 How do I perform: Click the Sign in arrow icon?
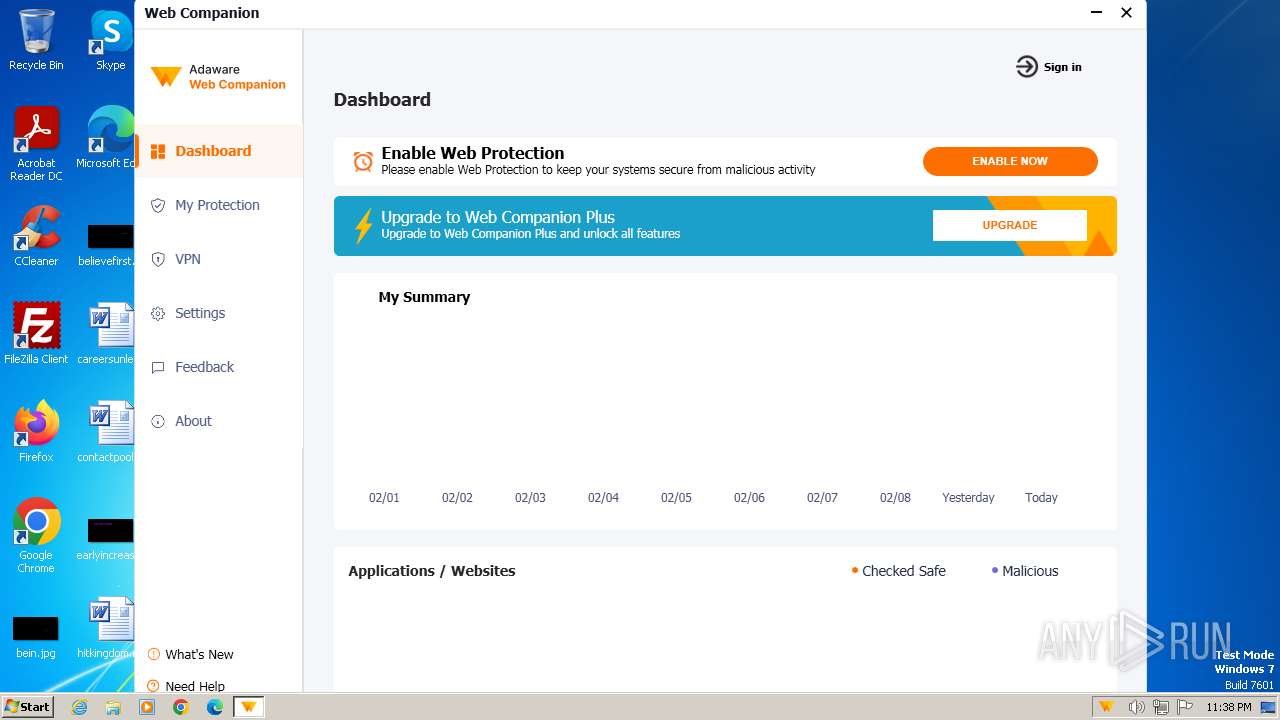(x=1027, y=67)
